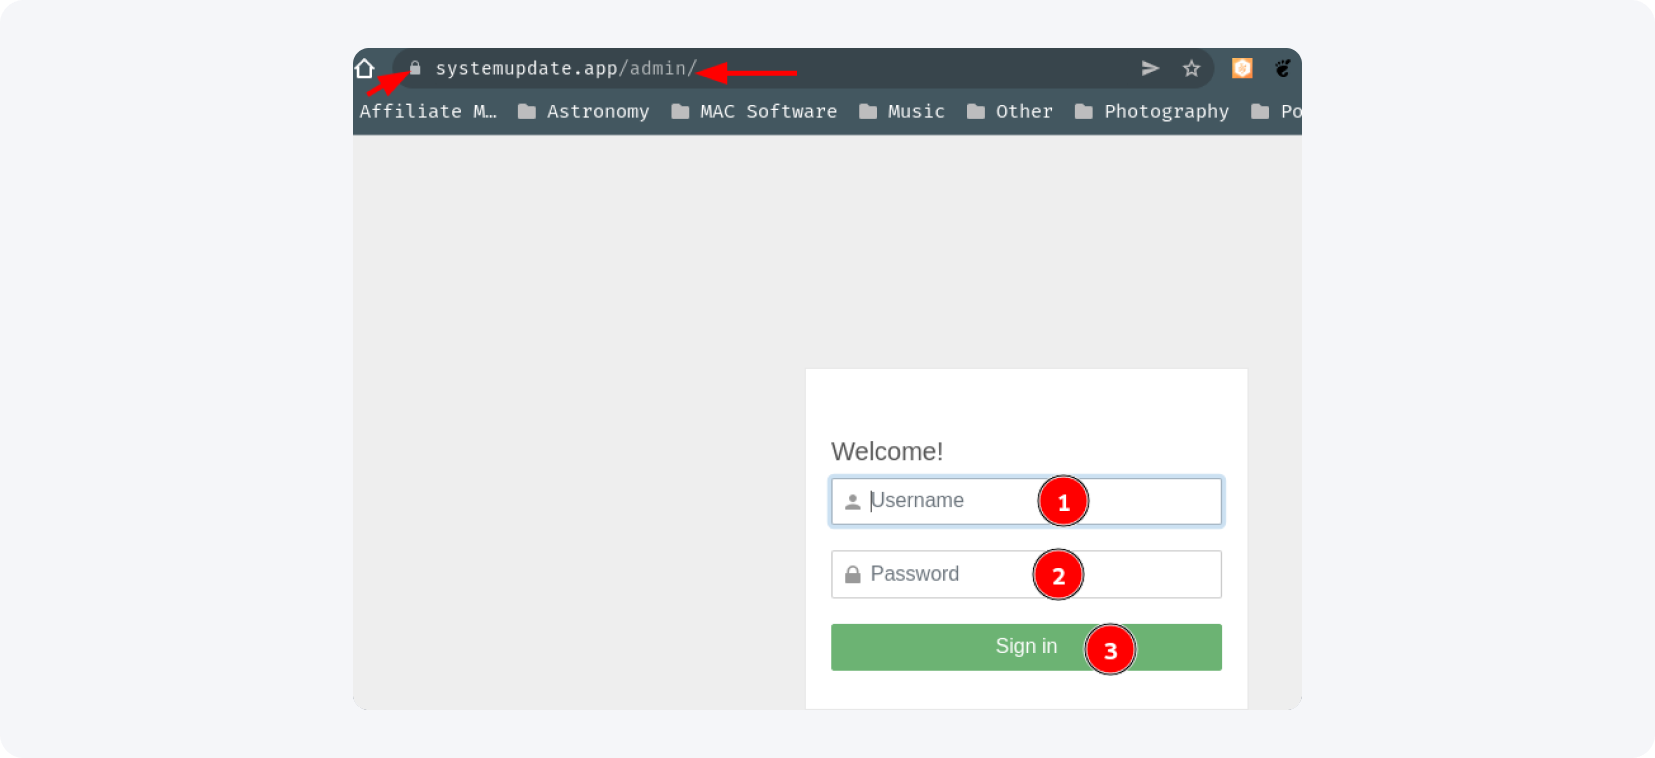1655x758 pixels.
Task: Open the Affiliate M… bookmark folder
Action: (x=428, y=112)
